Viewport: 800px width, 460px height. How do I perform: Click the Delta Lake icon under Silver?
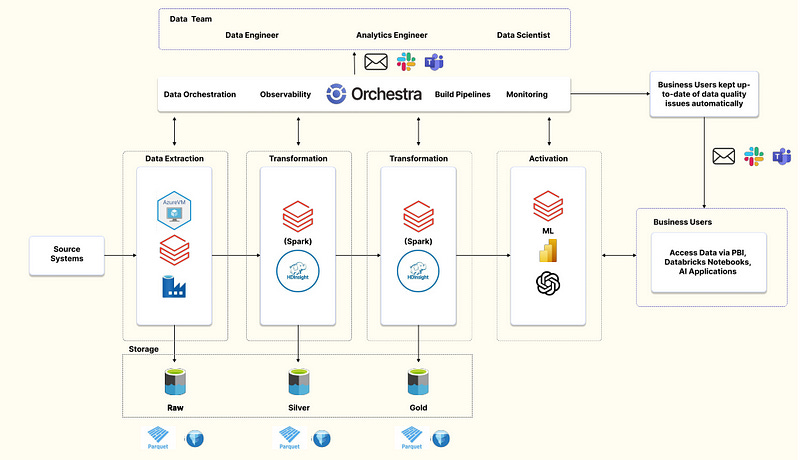point(321,439)
